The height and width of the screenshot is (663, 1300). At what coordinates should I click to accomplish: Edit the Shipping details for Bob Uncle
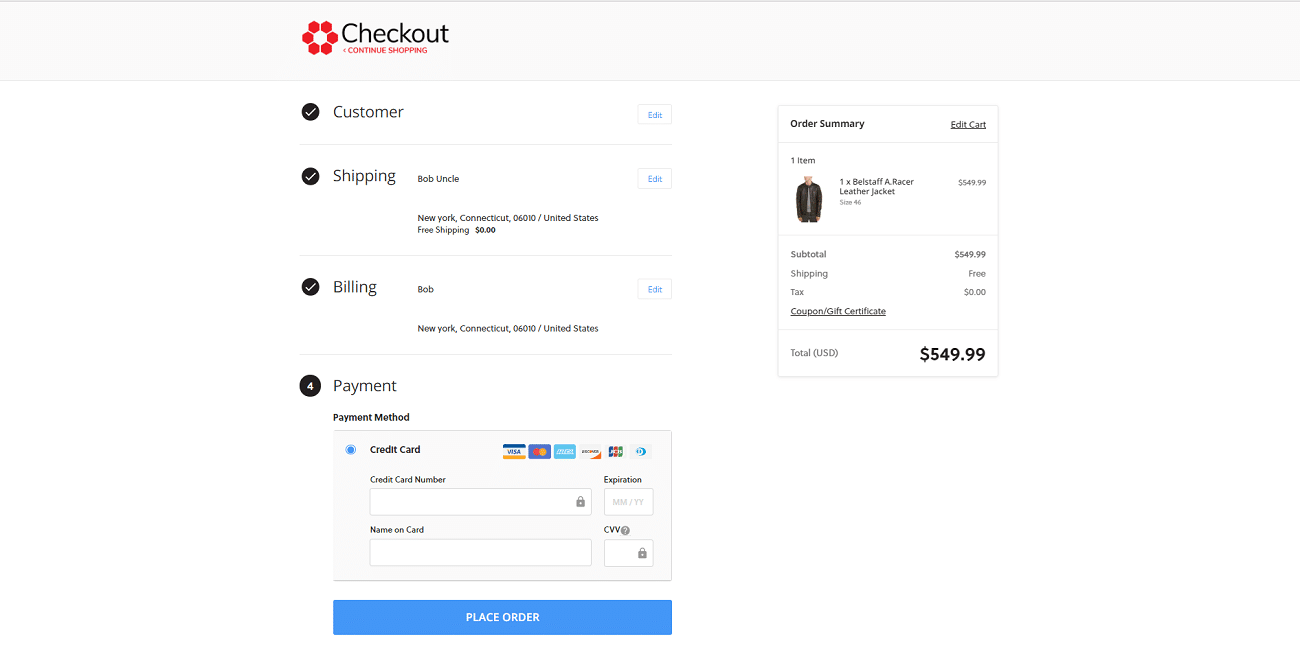point(654,178)
